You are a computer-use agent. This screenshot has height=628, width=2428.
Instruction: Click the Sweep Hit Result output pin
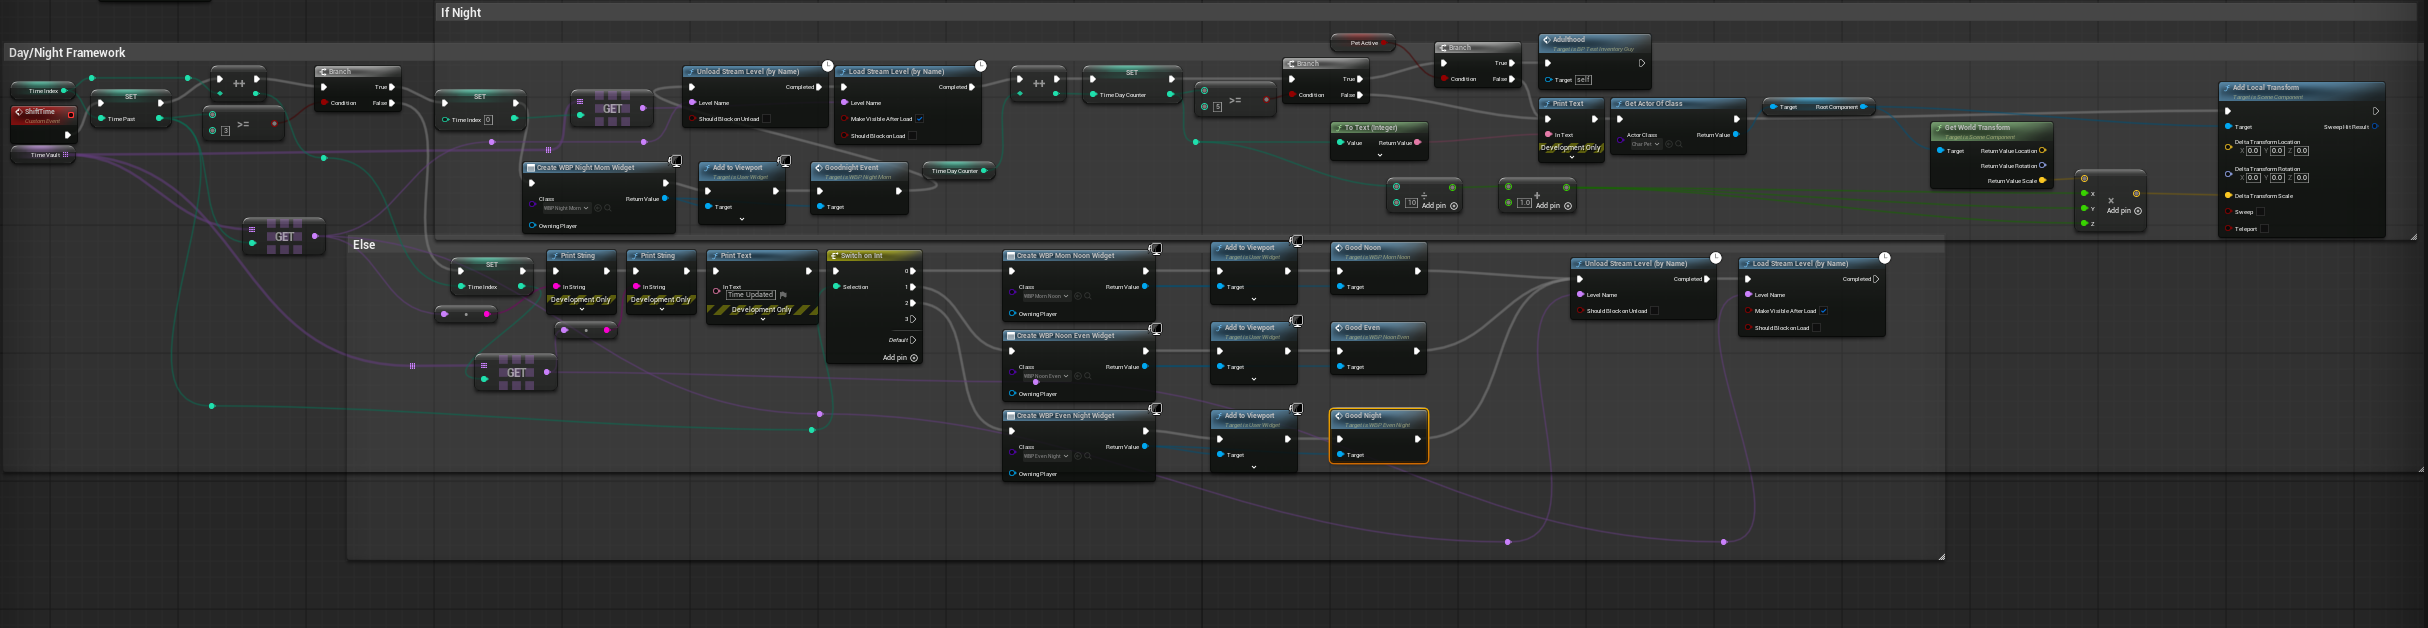click(x=2375, y=127)
